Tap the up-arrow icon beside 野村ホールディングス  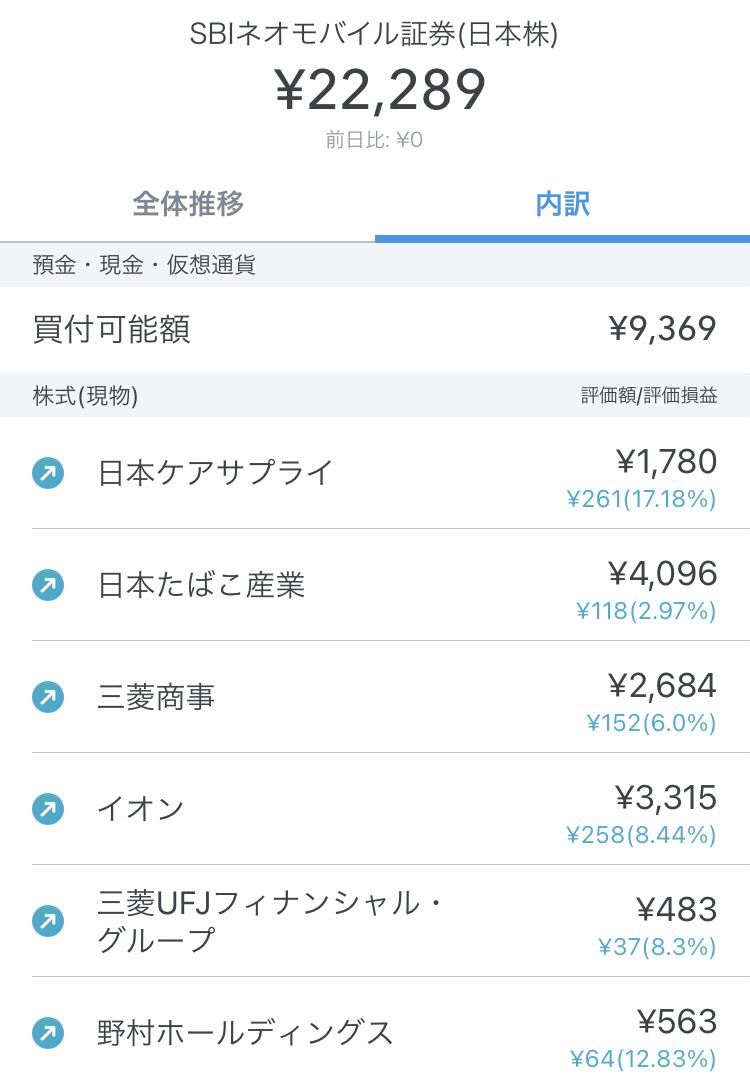[48, 1034]
